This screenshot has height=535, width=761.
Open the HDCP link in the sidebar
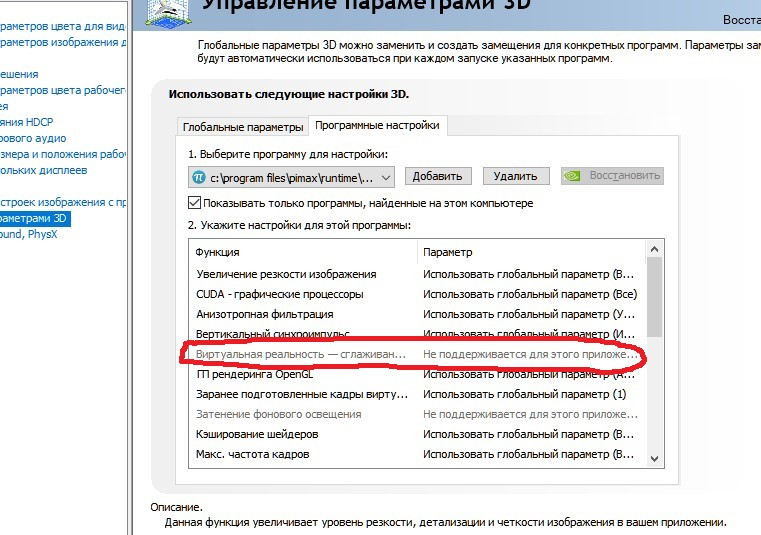tap(27, 122)
